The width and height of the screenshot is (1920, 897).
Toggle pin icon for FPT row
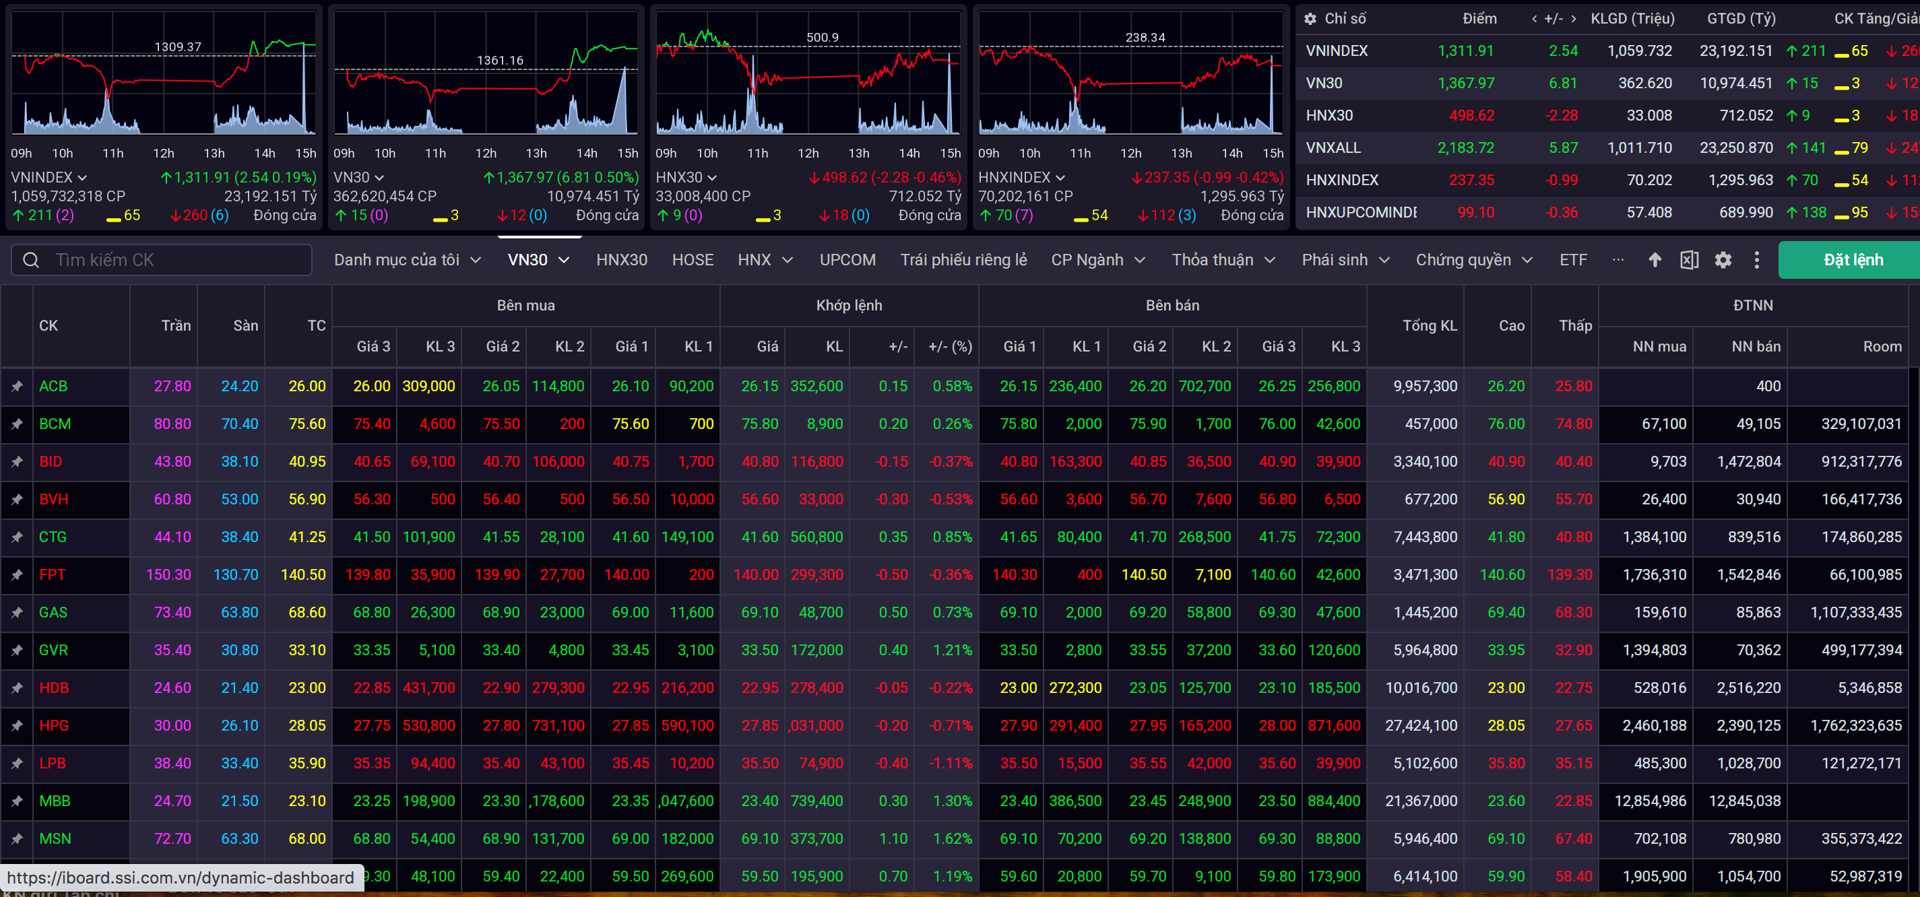tap(17, 575)
